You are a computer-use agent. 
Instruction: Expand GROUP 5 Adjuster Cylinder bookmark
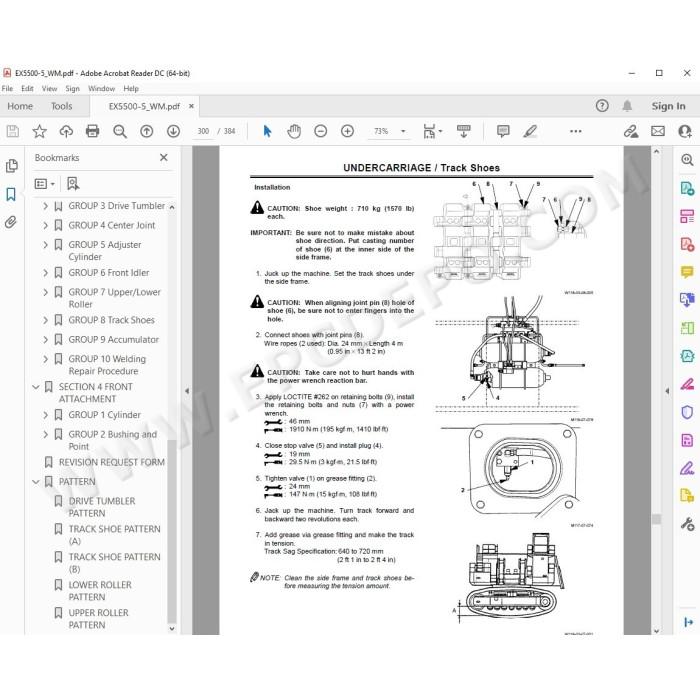45,245
